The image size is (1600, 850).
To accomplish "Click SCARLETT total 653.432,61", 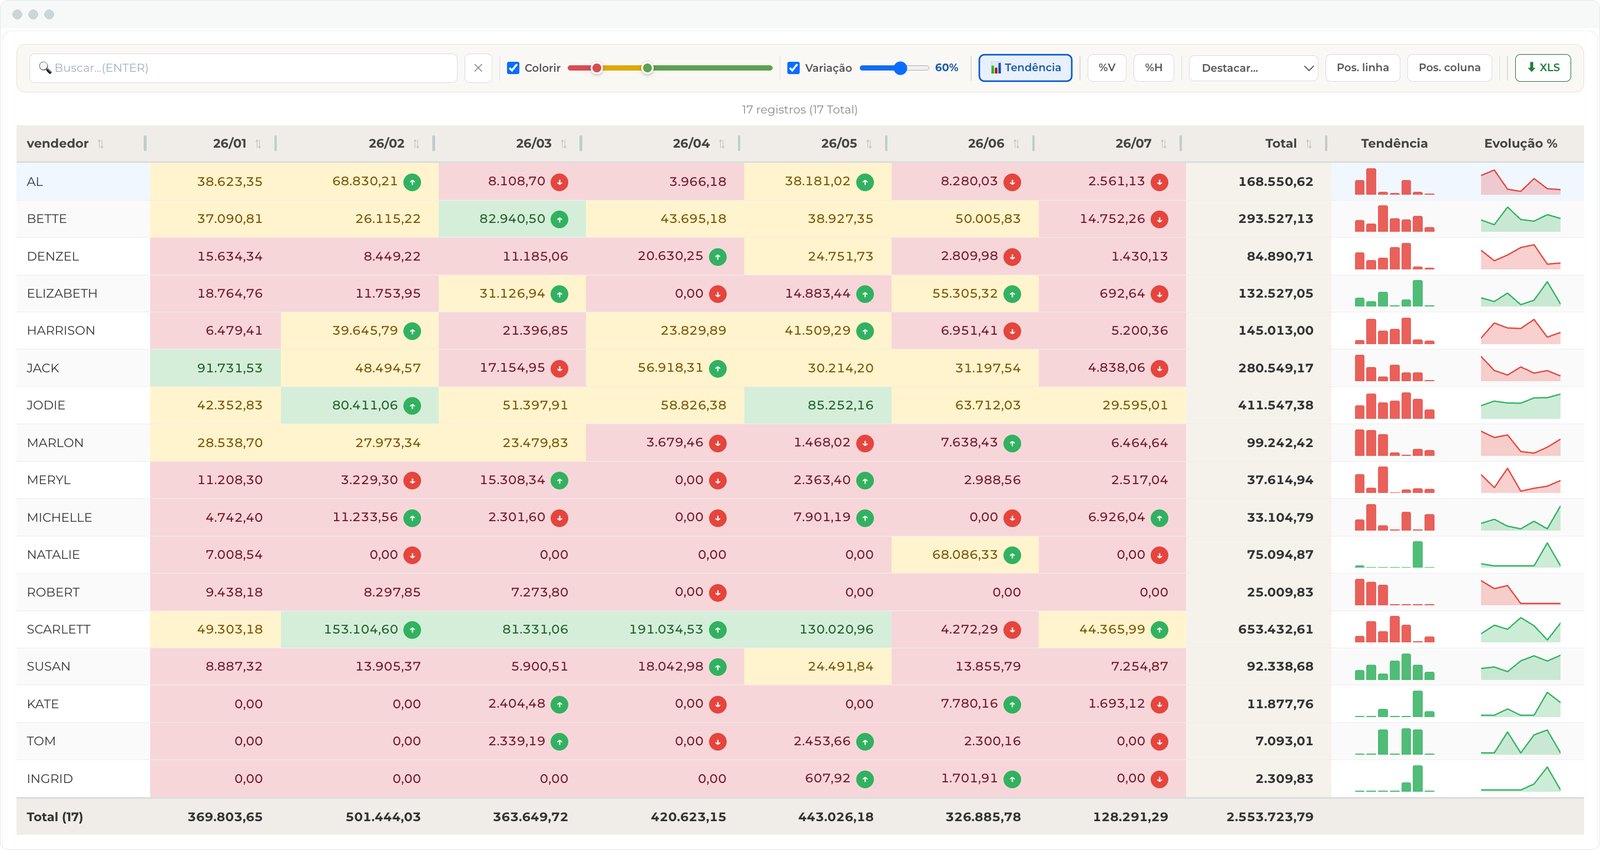I will tap(1276, 629).
